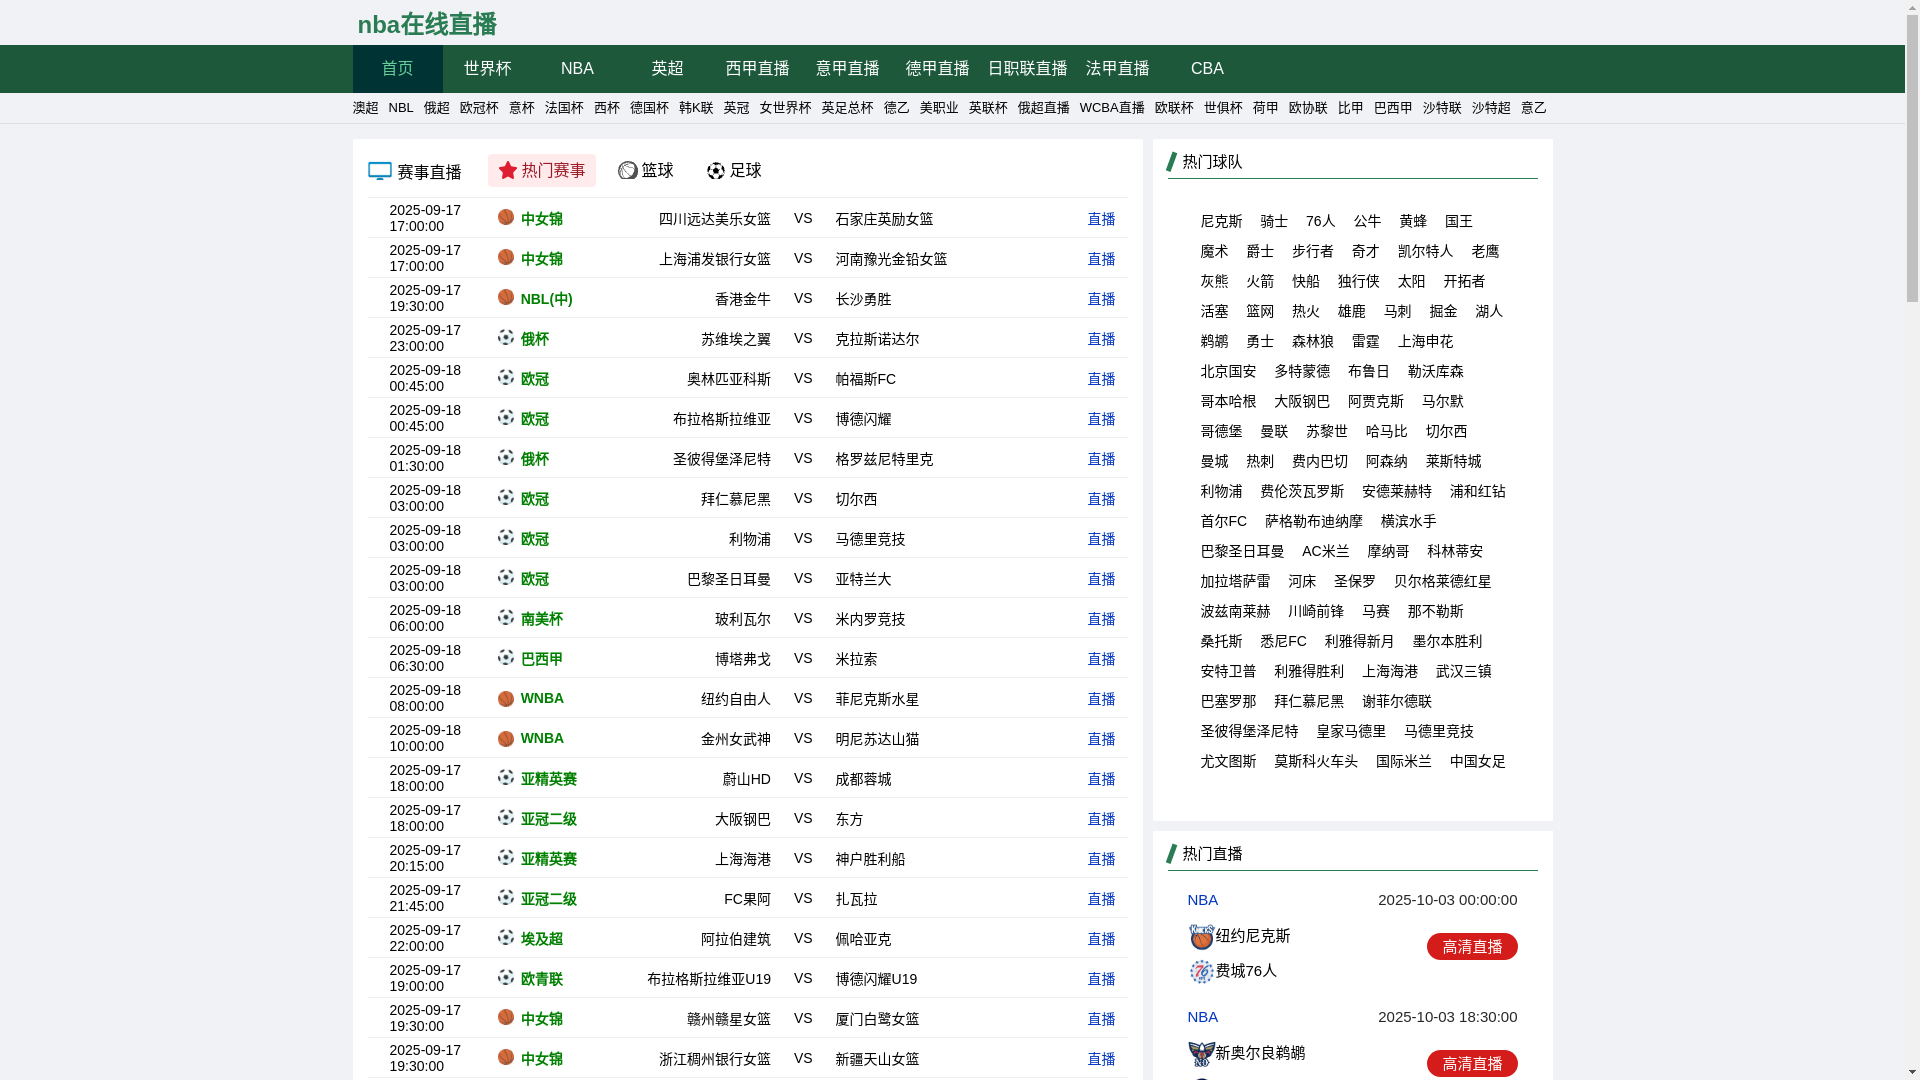Click time cell 2025-09-18 06:30:00
Screen dimensions: 1920x1080
coord(425,658)
